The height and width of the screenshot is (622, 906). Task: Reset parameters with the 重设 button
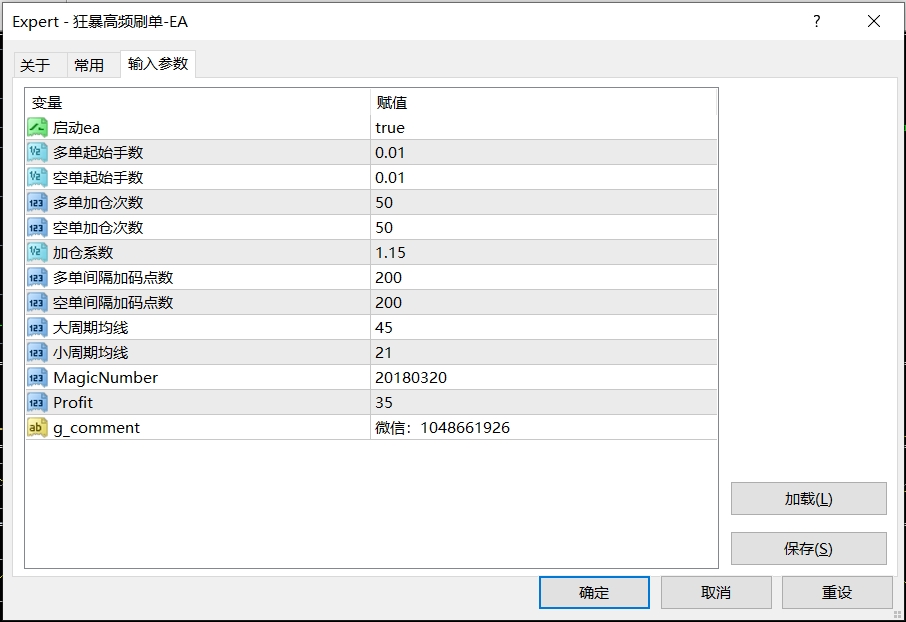click(837, 593)
